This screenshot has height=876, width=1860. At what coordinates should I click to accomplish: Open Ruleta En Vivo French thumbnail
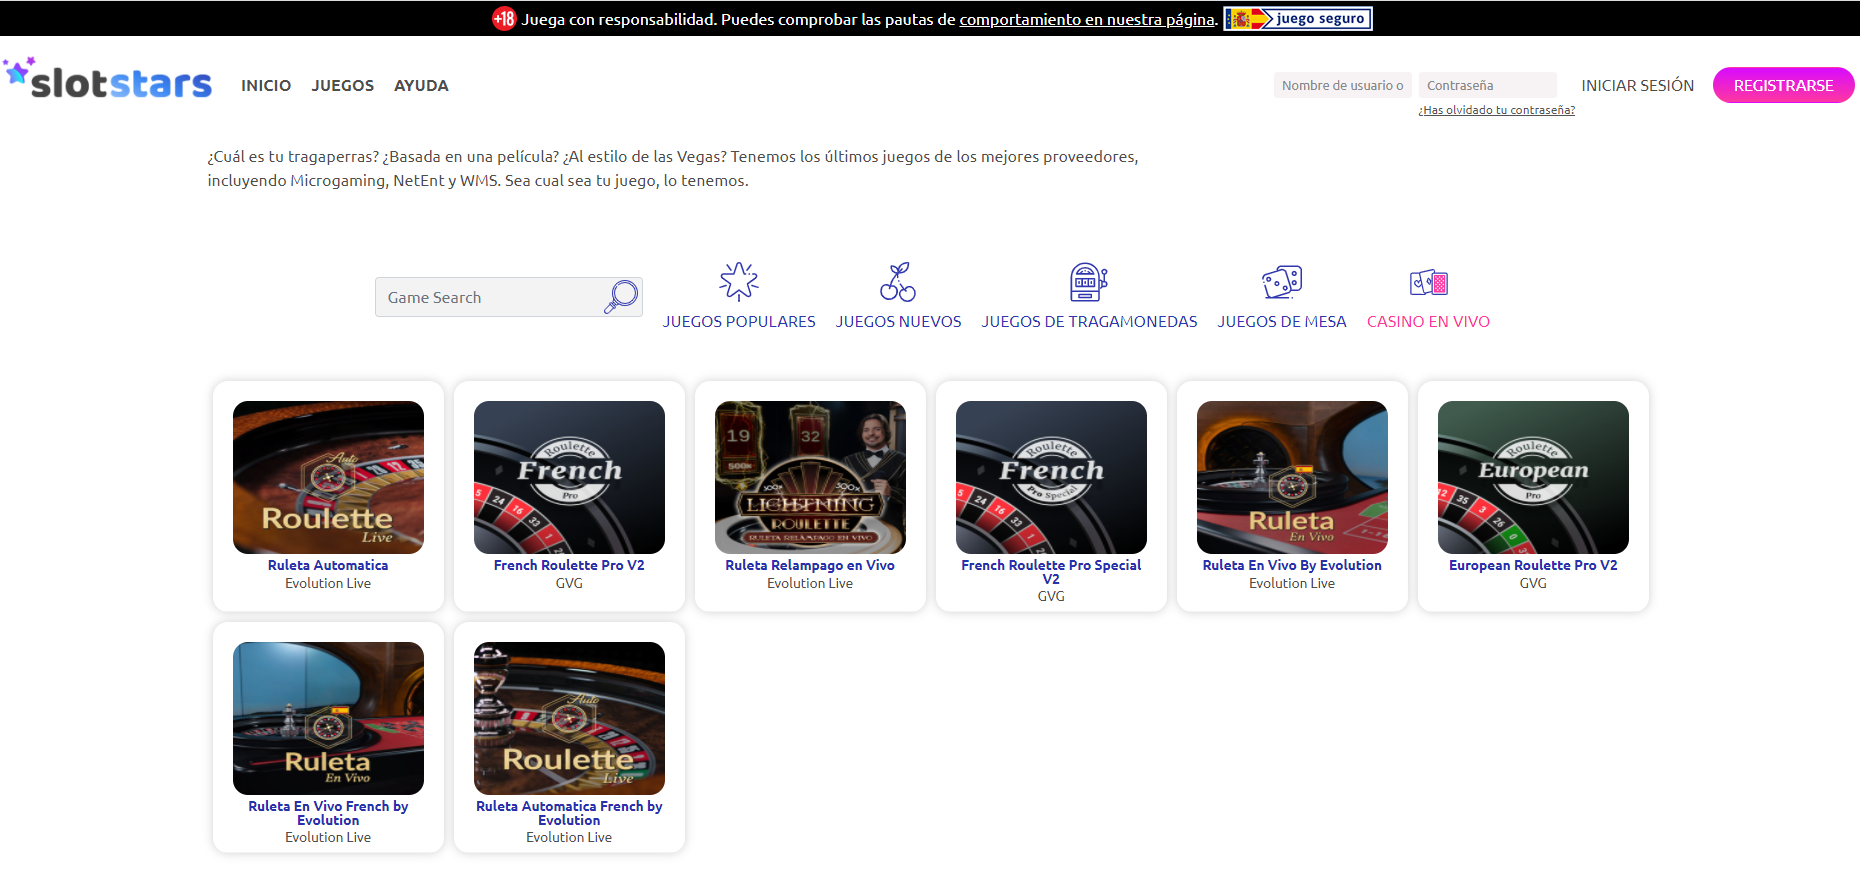coord(328,718)
